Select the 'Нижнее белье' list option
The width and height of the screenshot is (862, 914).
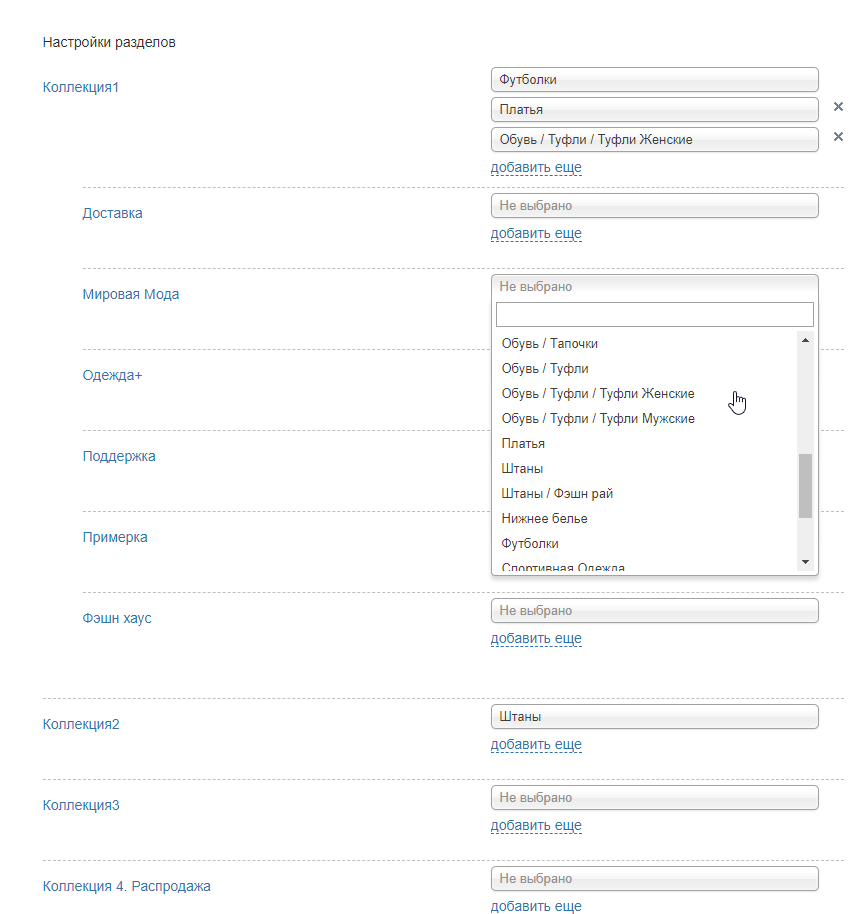point(545,519)
